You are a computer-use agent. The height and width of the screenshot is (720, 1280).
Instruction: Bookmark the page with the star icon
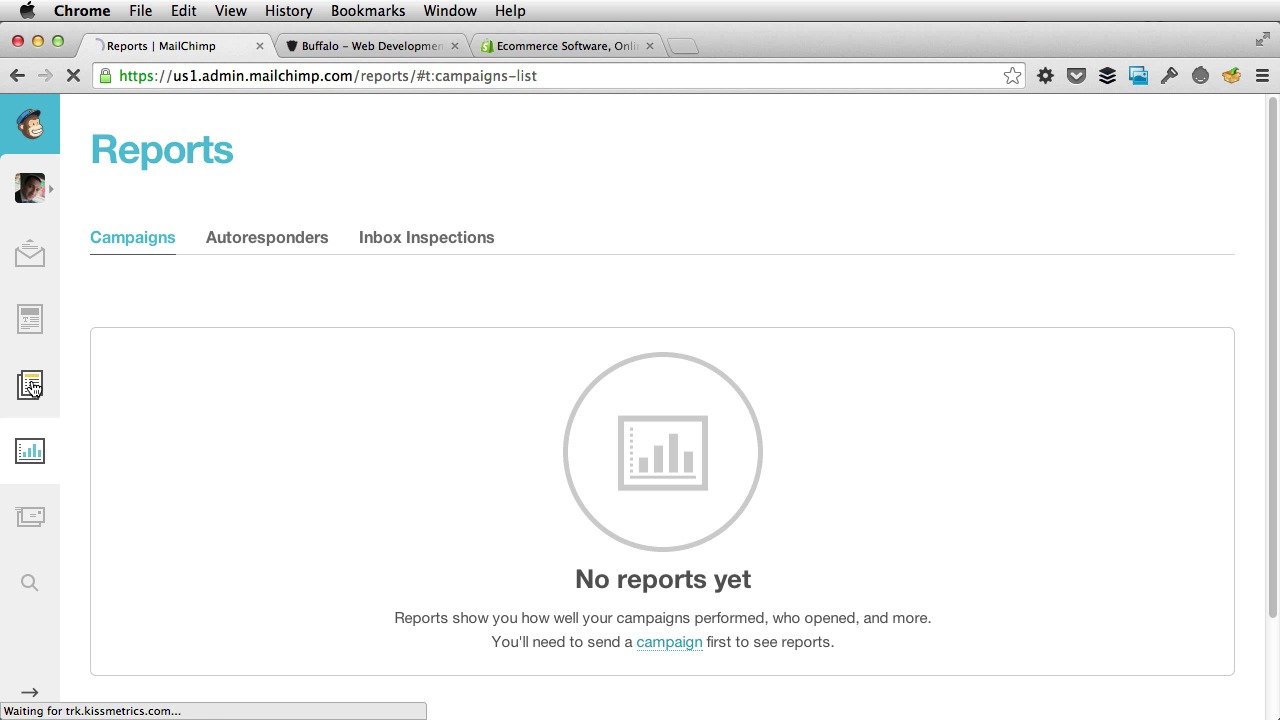(1012, 76)
